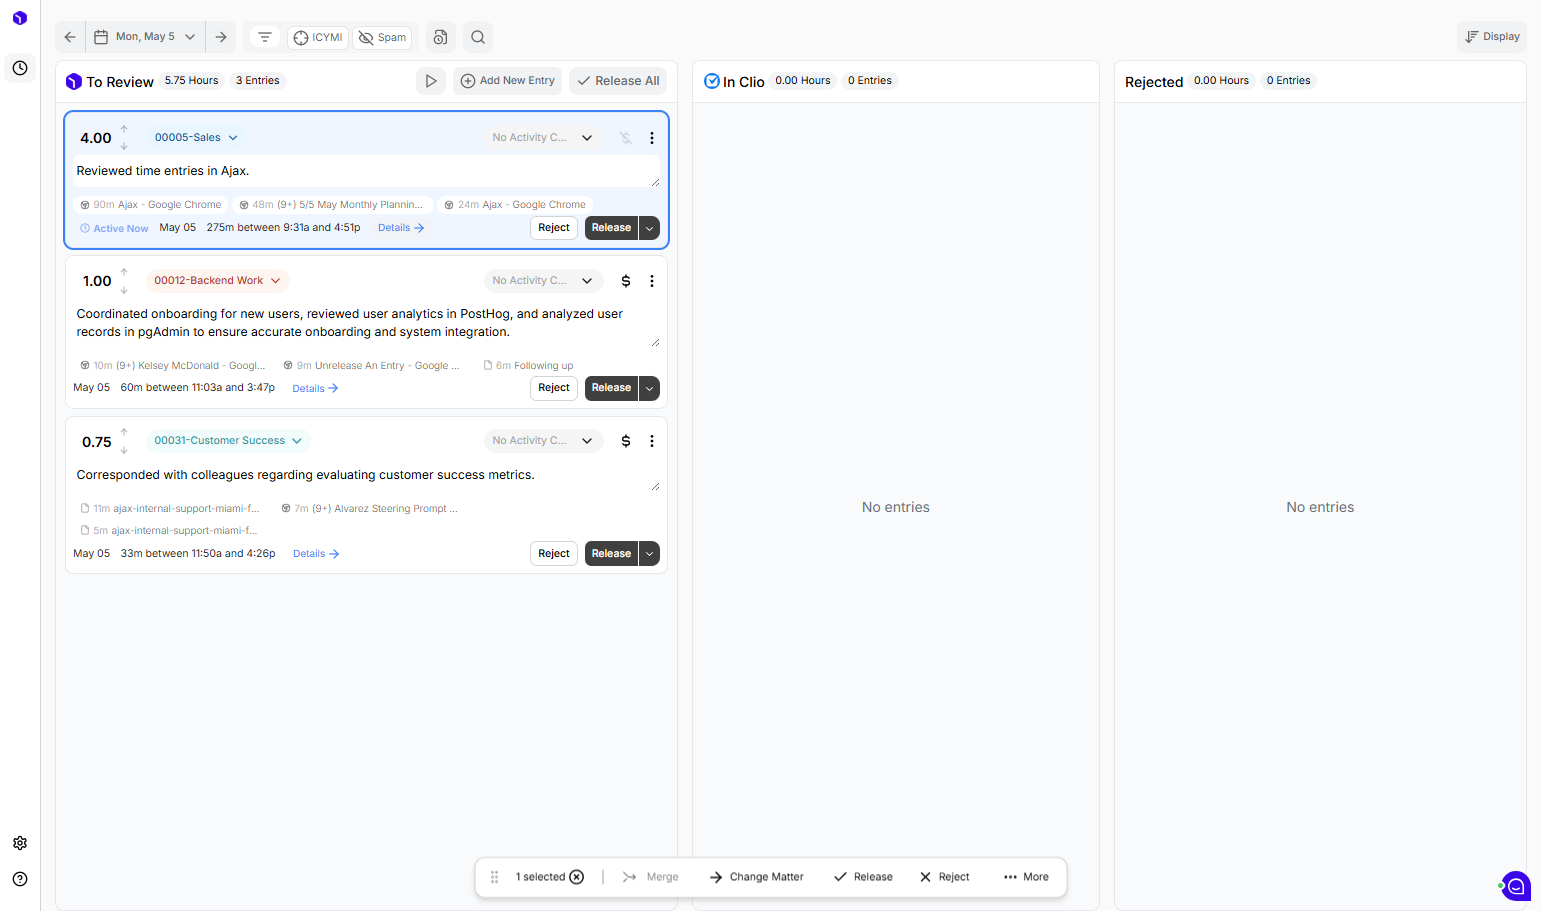
Task: Click the clock icon in left sidebar
Action: click(20, 68)
